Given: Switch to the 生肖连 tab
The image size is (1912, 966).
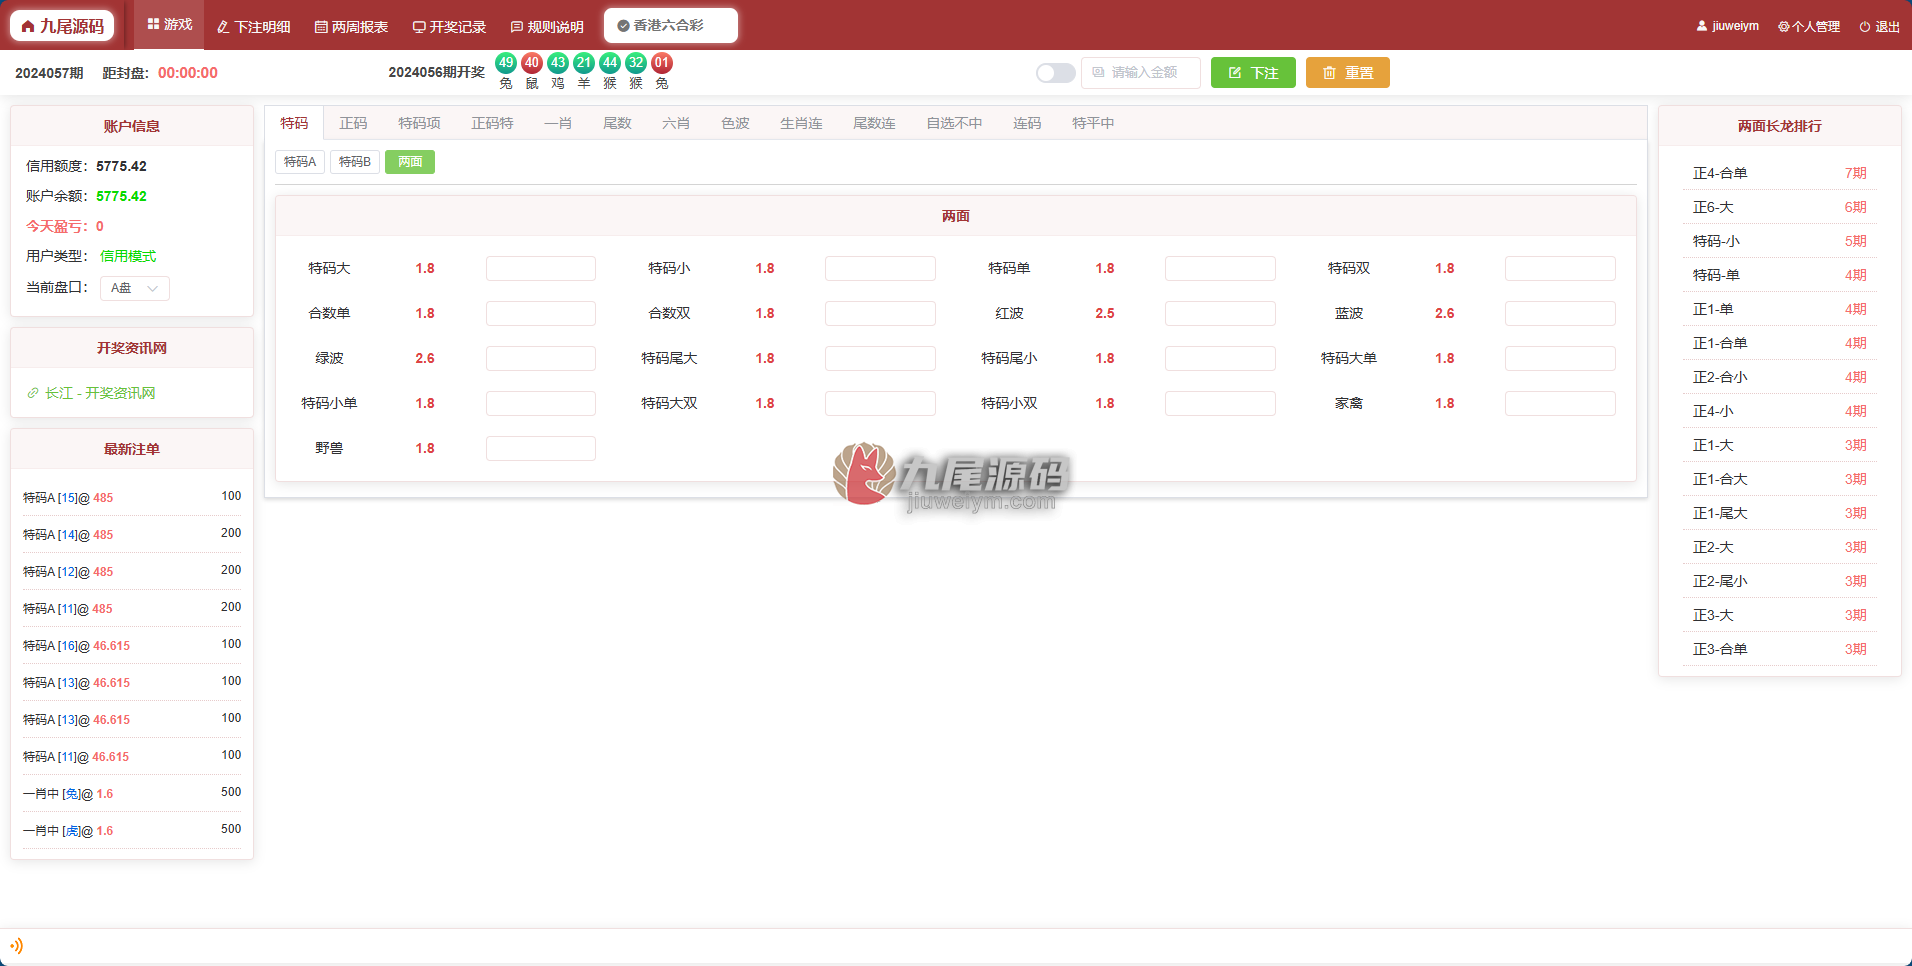Looking at the screenshot, I should point(801,123).
